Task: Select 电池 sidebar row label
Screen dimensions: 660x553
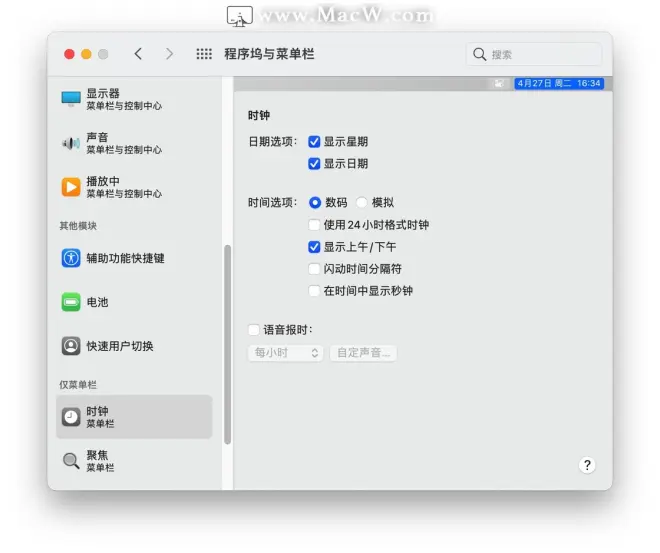Action: [97, 302]
